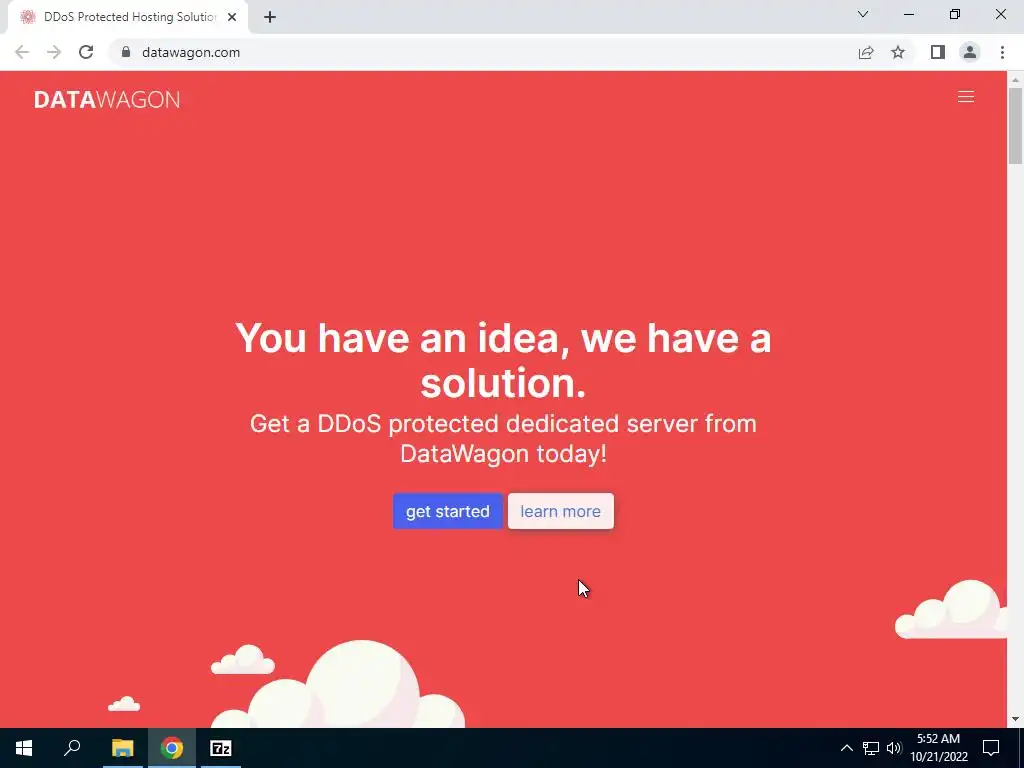The width and height of the screenshot is (1024, 768).
Task: Select the DDoS Protected Hosting Solutions tab
Action: [128, 17]
